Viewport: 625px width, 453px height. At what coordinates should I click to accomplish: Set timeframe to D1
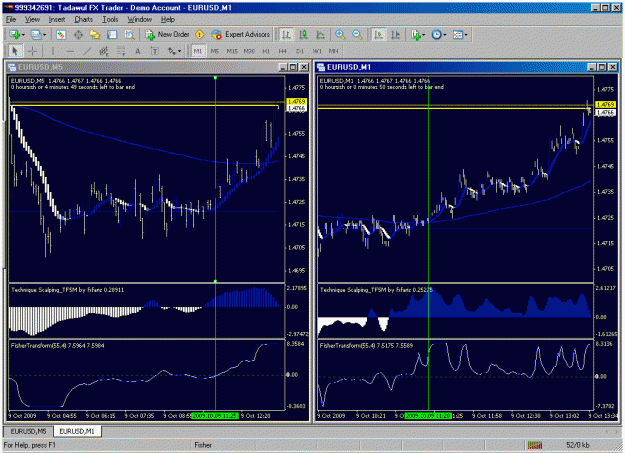(300, 51)
